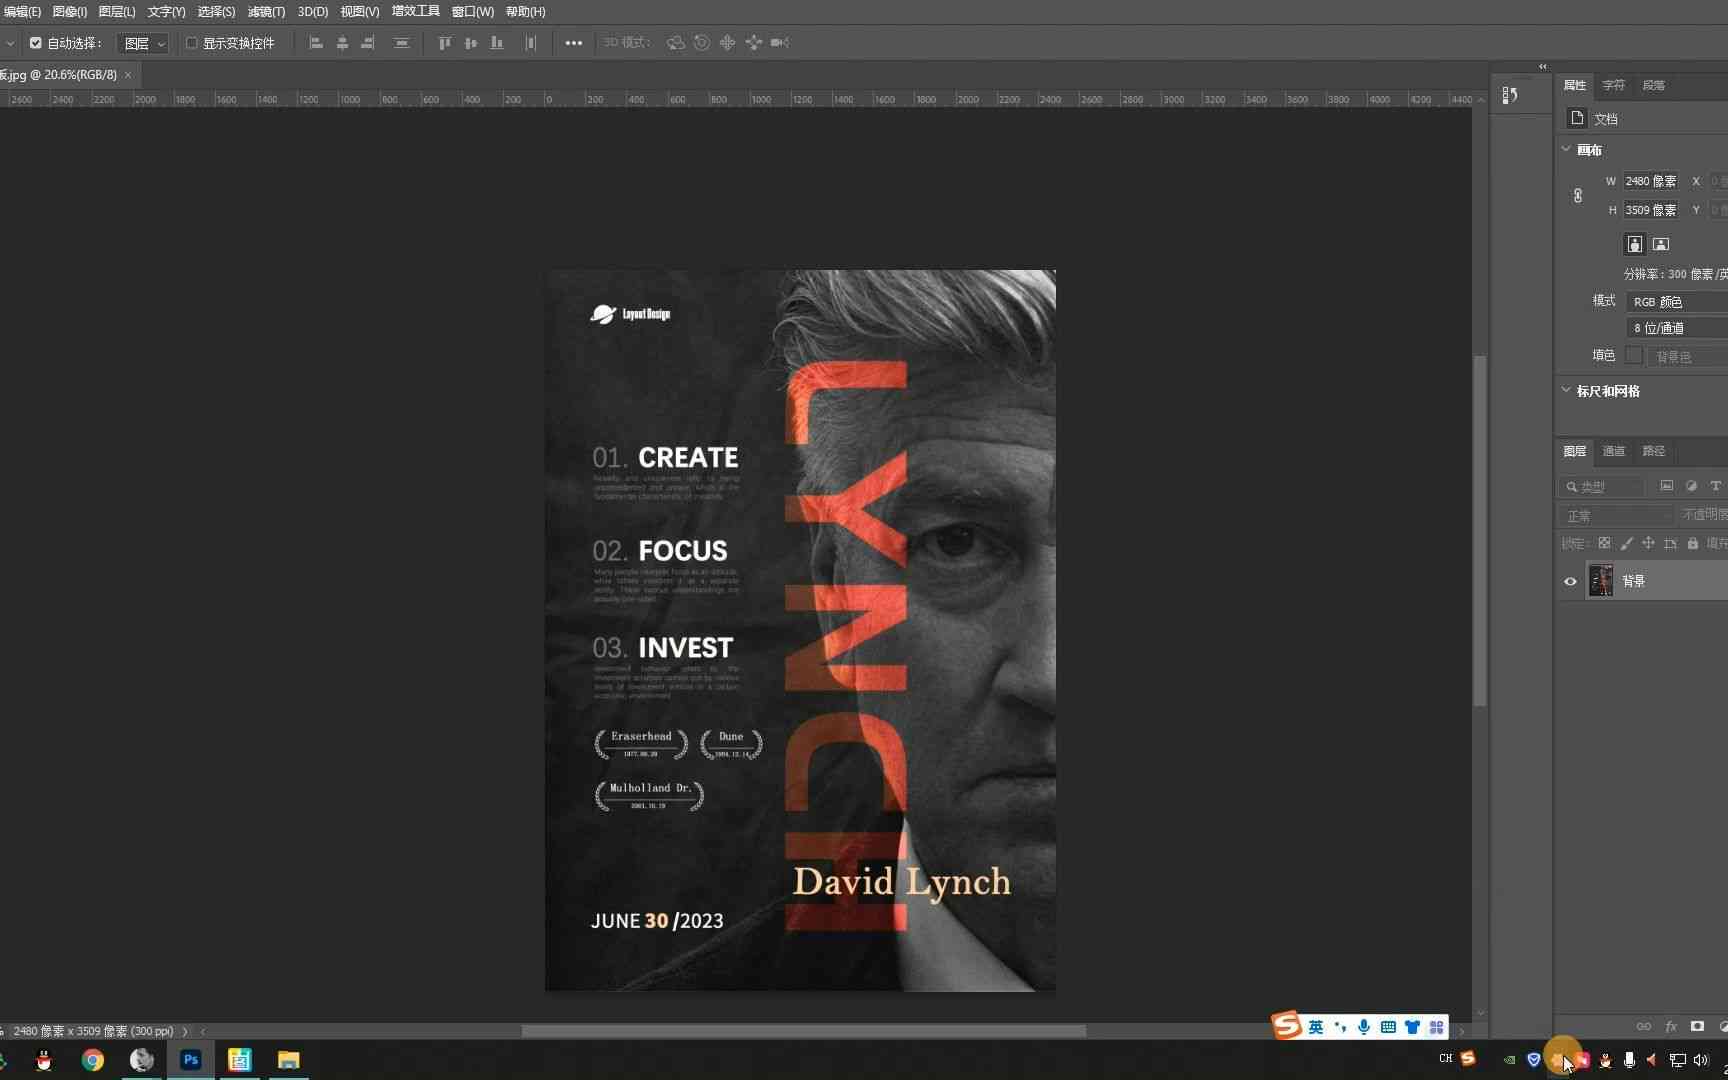Select the 背景 layer thumbnail

coord(1601,581)
